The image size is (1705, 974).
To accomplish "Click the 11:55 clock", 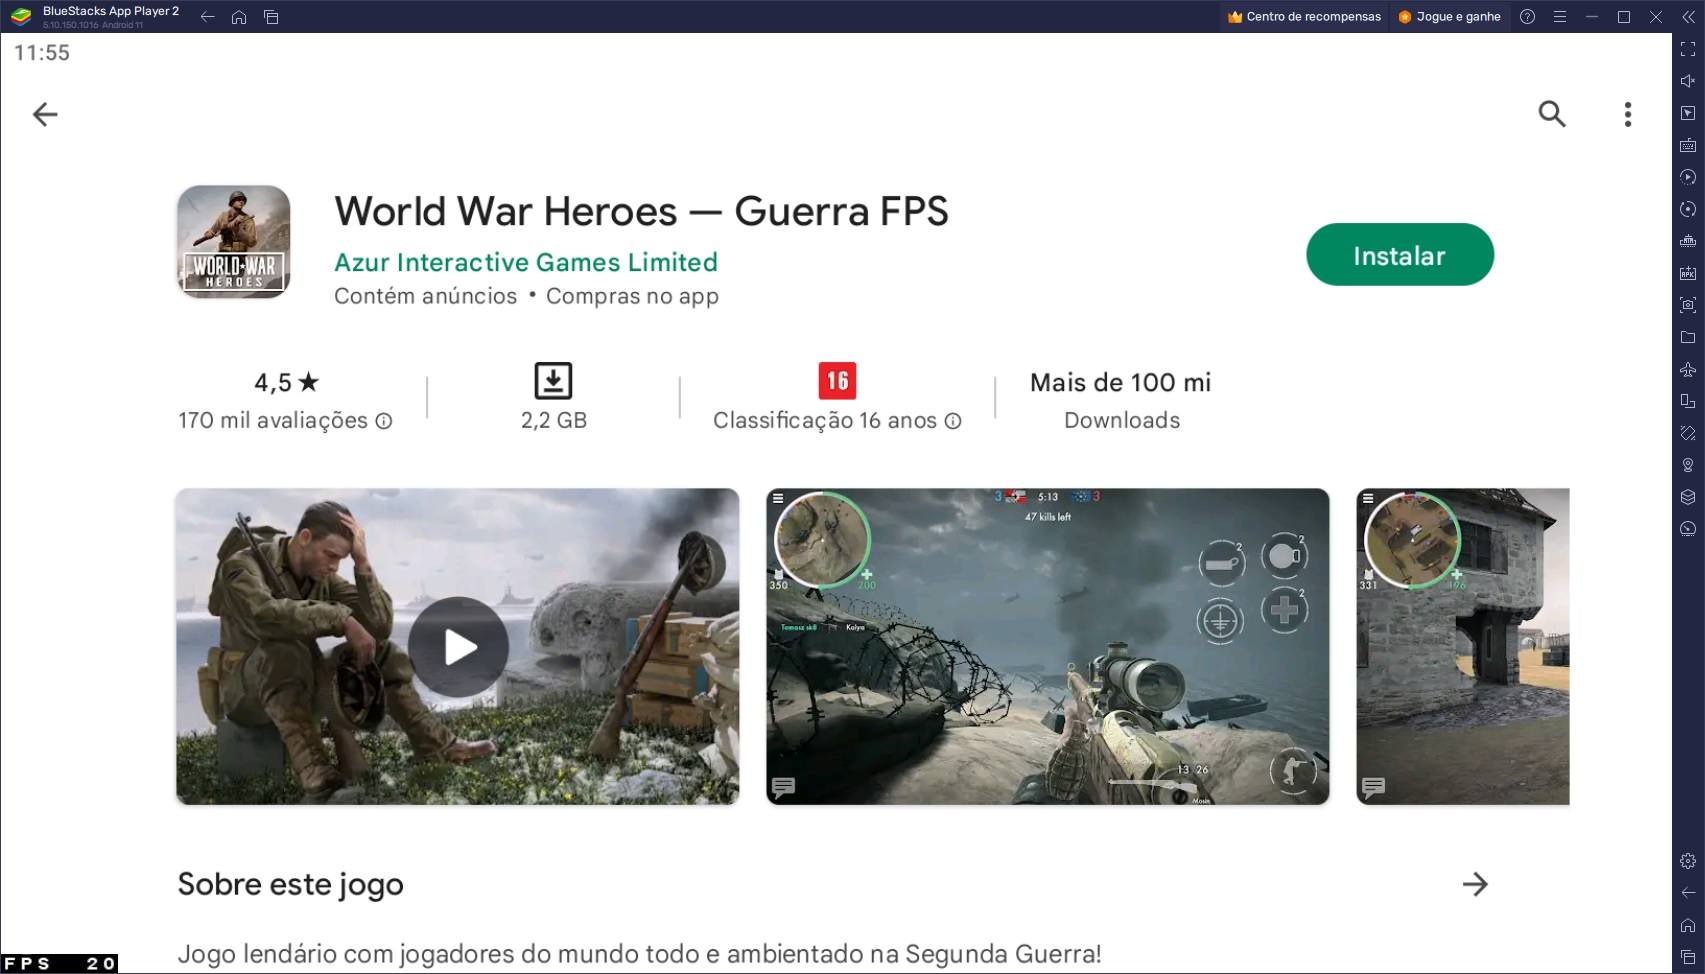I will point(42,53).
